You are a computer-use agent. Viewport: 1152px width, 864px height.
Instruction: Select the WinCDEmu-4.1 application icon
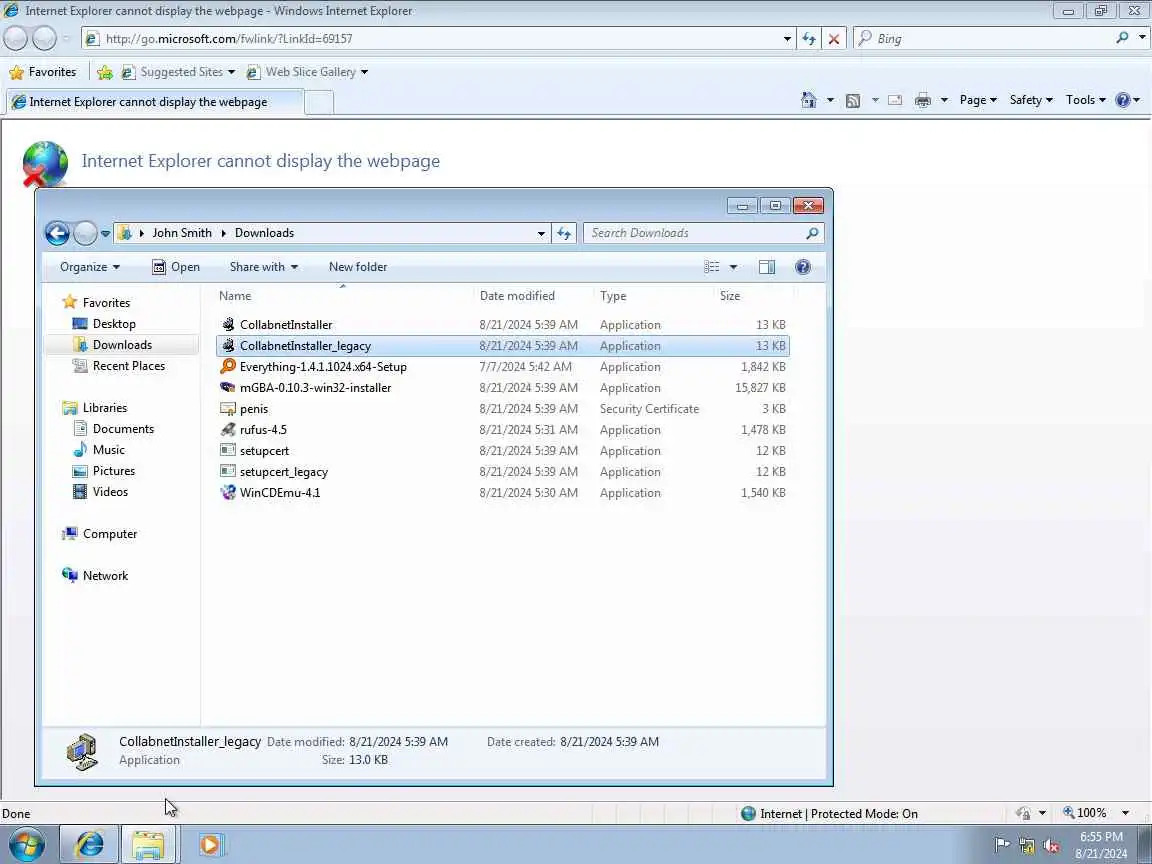click(x=228, y=493)
